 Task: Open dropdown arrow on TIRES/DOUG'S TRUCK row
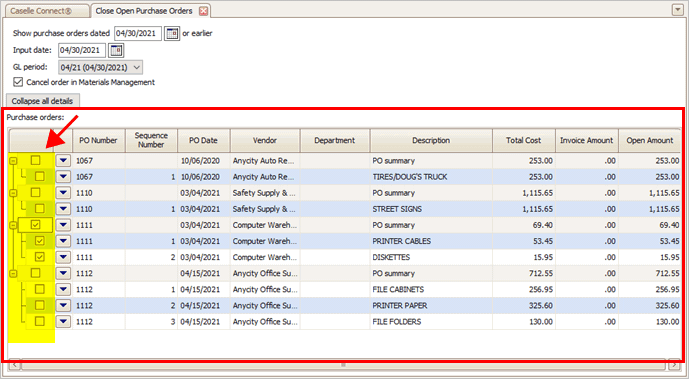point(63,177)
